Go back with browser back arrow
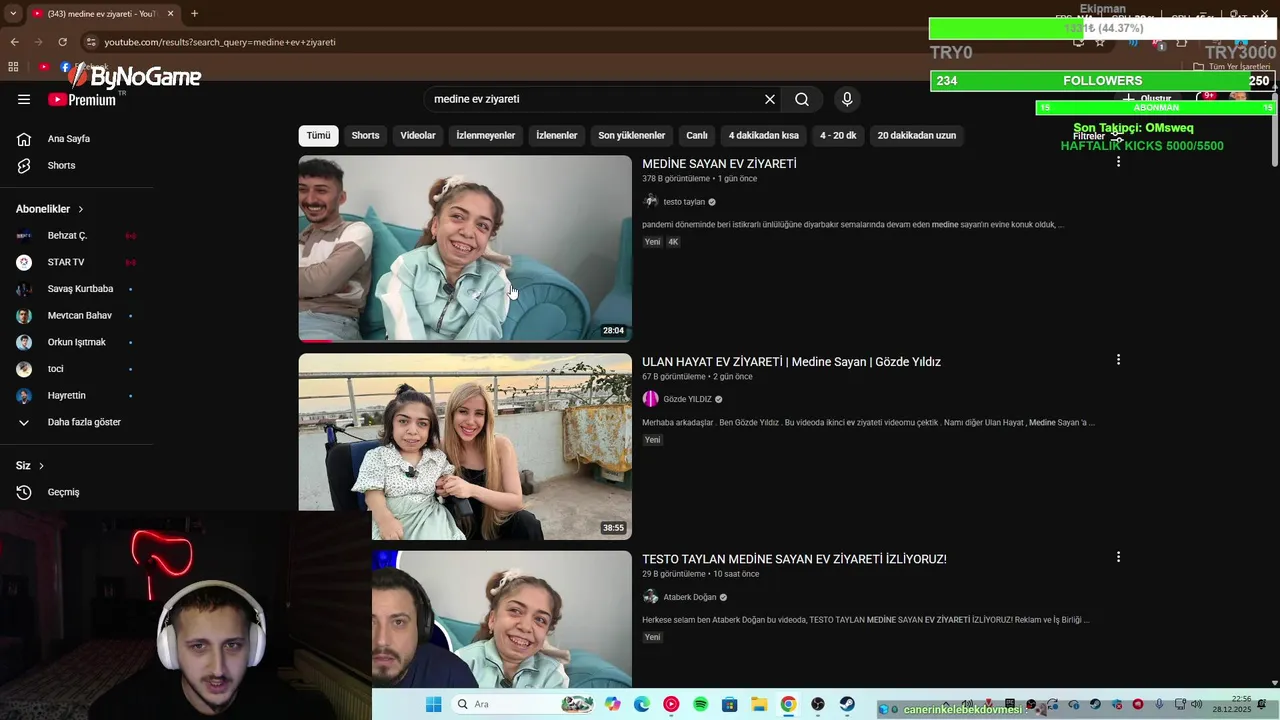The width and height of the screenshot is (1280, 720). coord(14,42)
